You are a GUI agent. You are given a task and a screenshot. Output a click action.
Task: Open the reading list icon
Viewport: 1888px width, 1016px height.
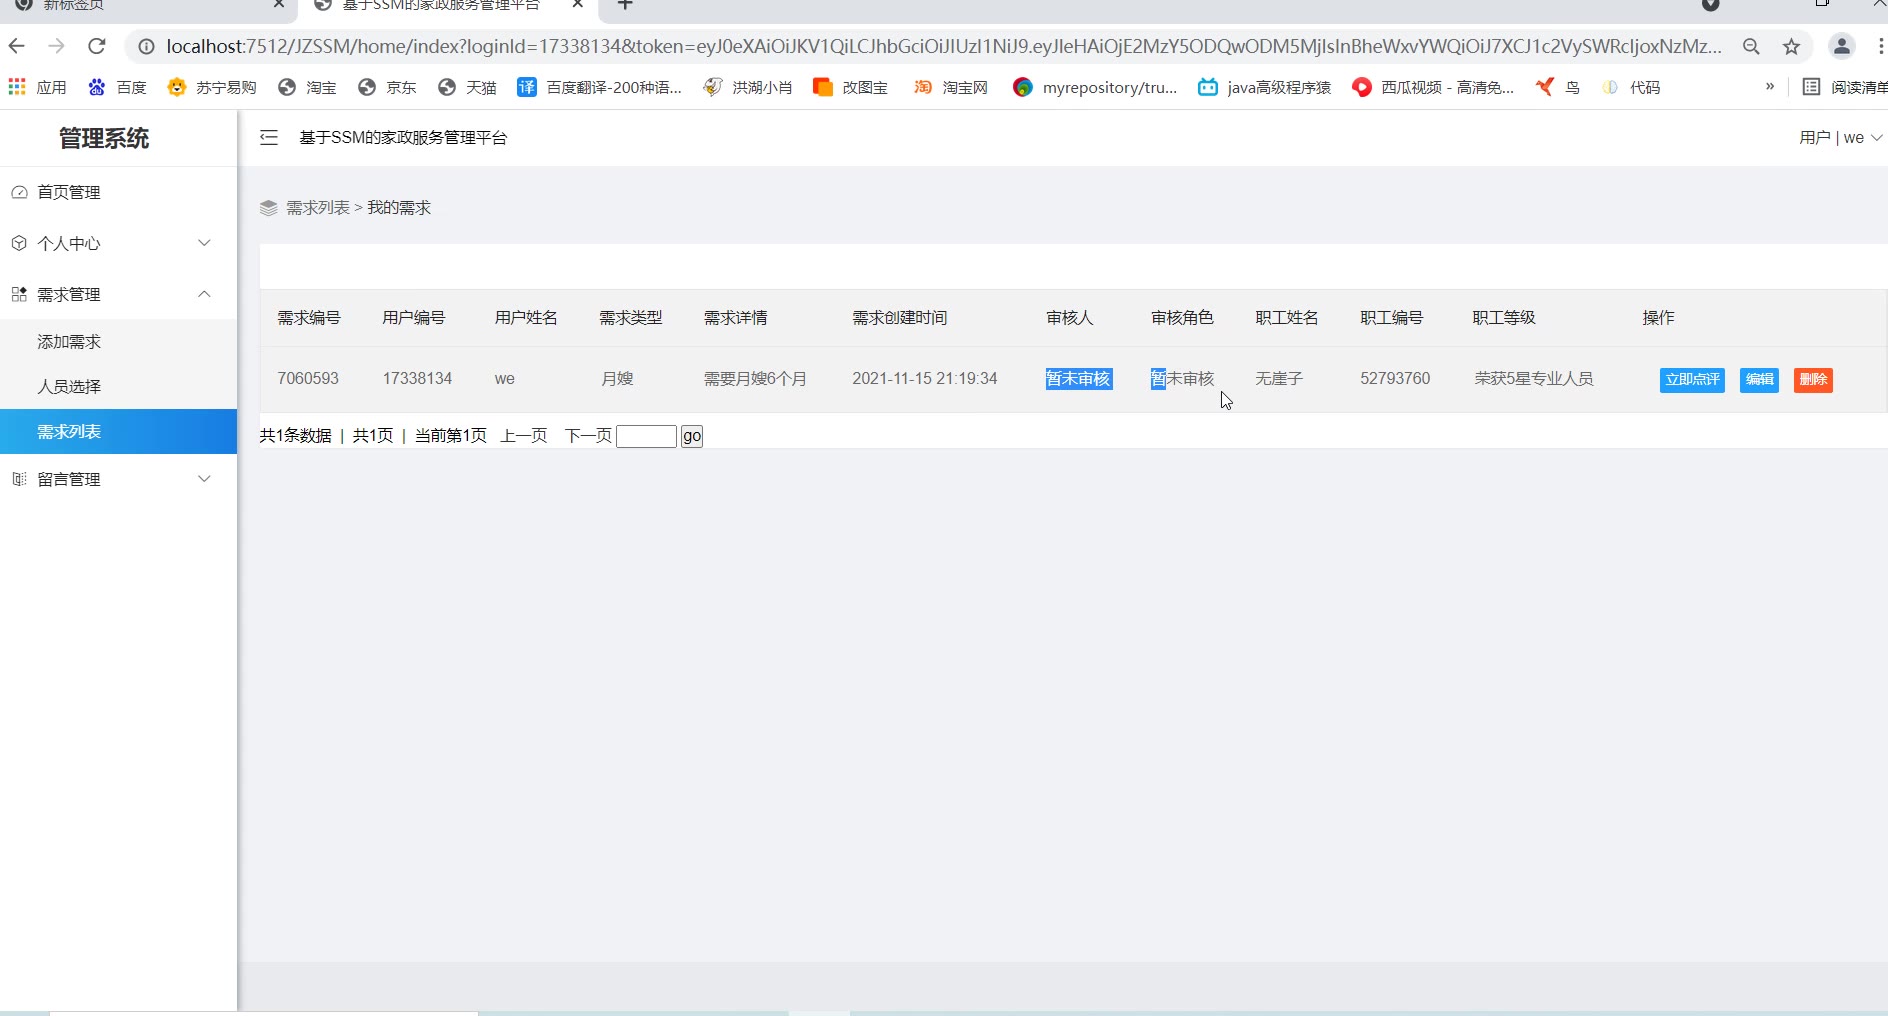(1811, 87)
